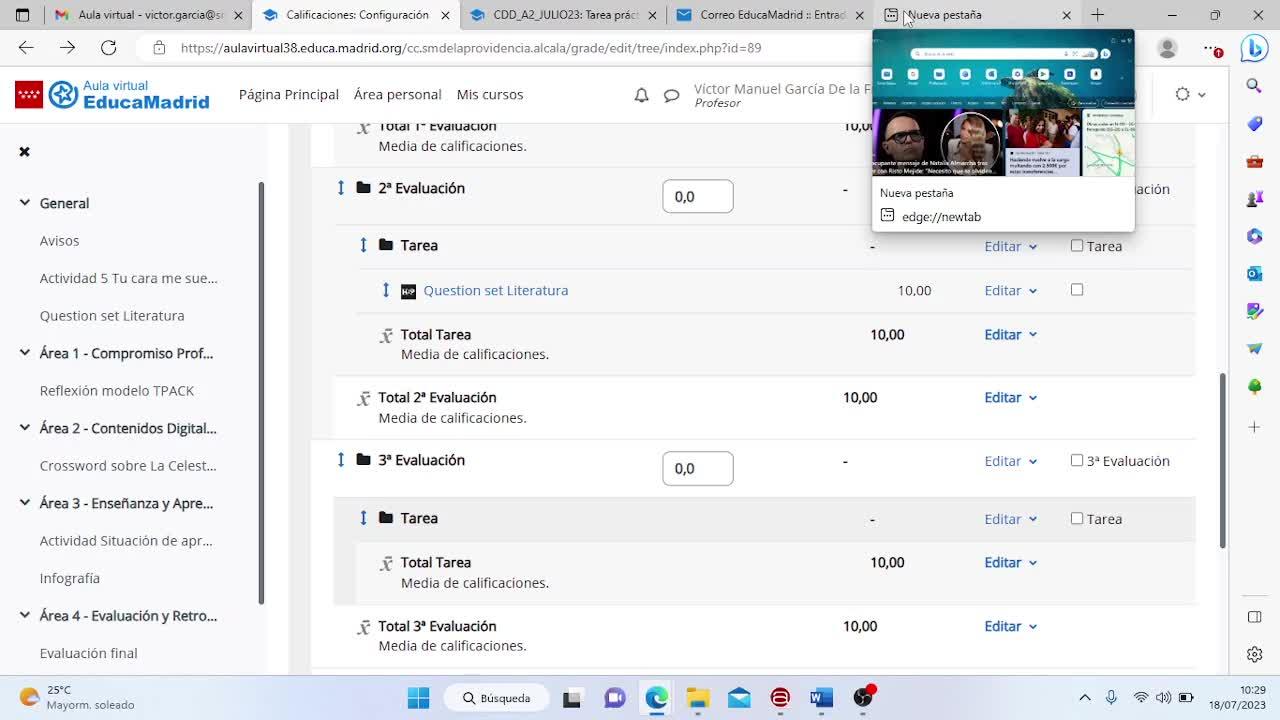Open Editar dropdown for Tarea under 2ª Evaluación
The height and width of the screenshot is (720, 1280).
pyautogui.click(x=1010, y=246)
